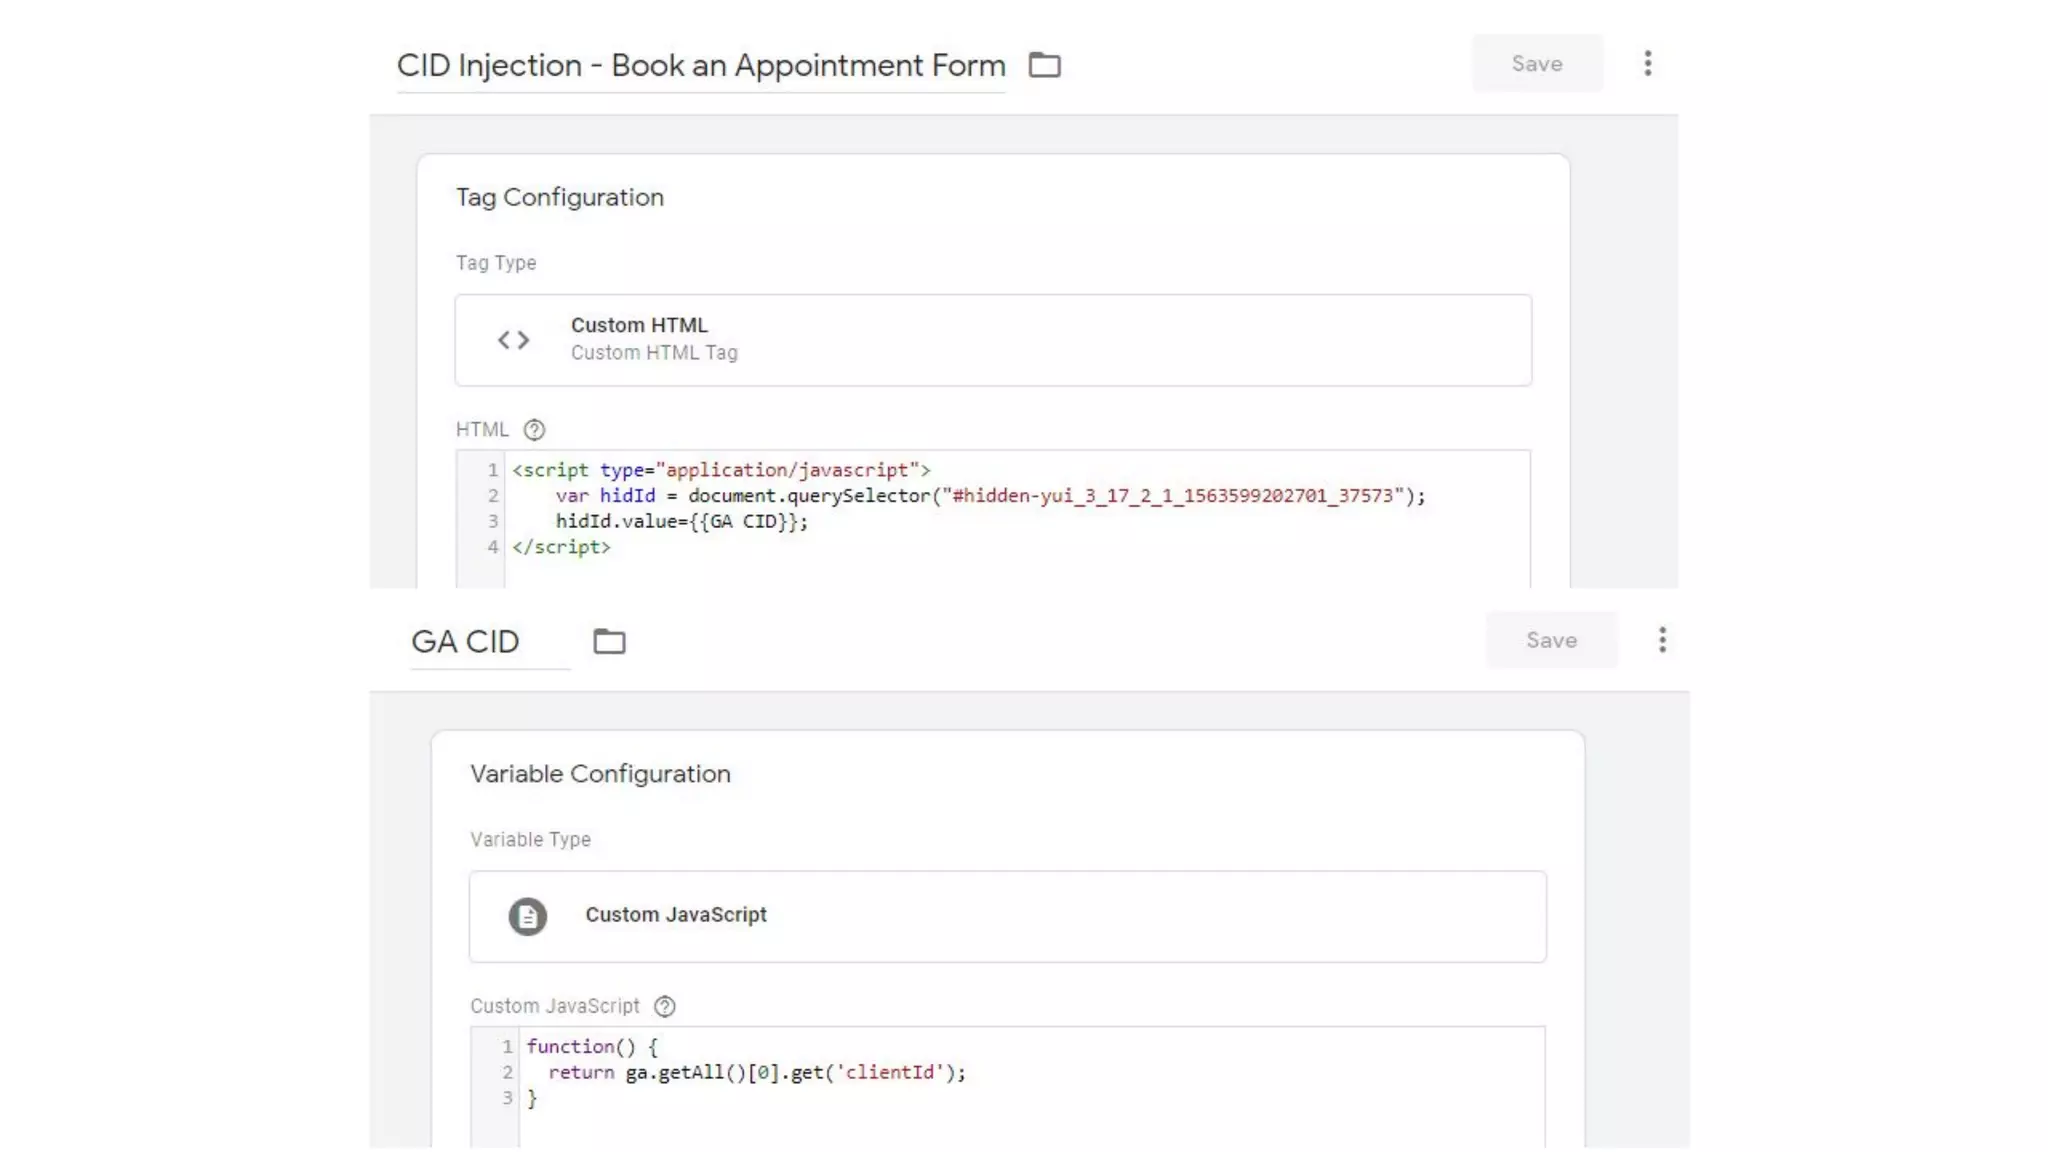Edit tag name CID Injection - Book an Appointment Form
Screen dimensions: 2048x1152
(700, 66)
